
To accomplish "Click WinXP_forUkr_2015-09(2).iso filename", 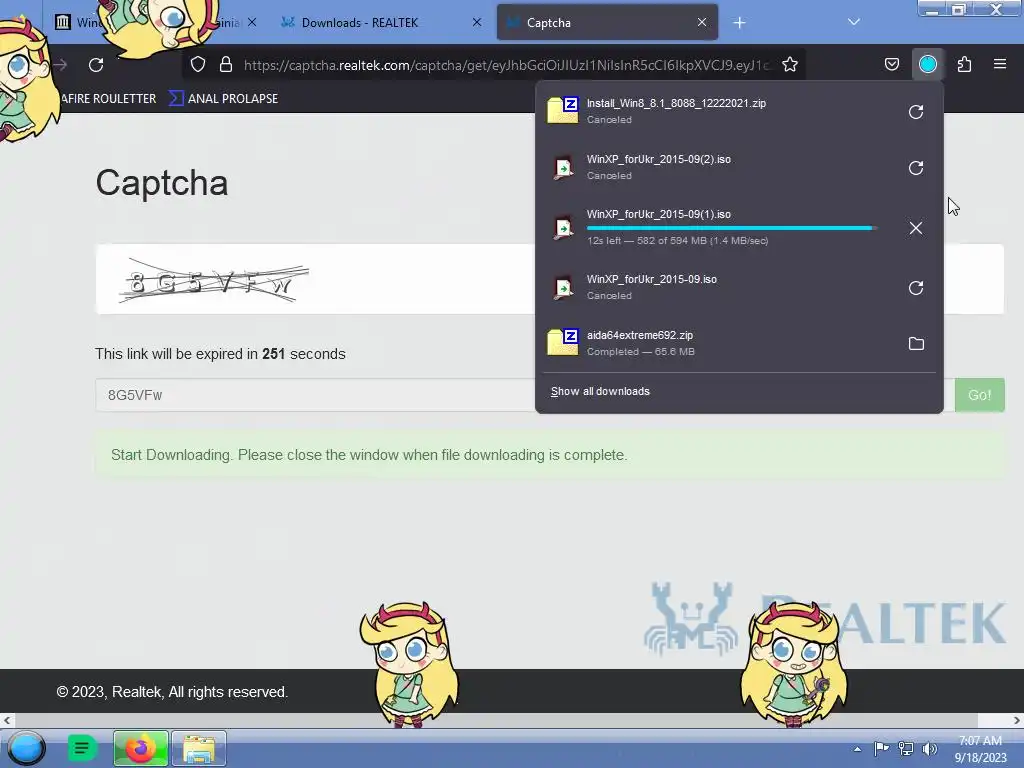I will click(x=658, y=159).
